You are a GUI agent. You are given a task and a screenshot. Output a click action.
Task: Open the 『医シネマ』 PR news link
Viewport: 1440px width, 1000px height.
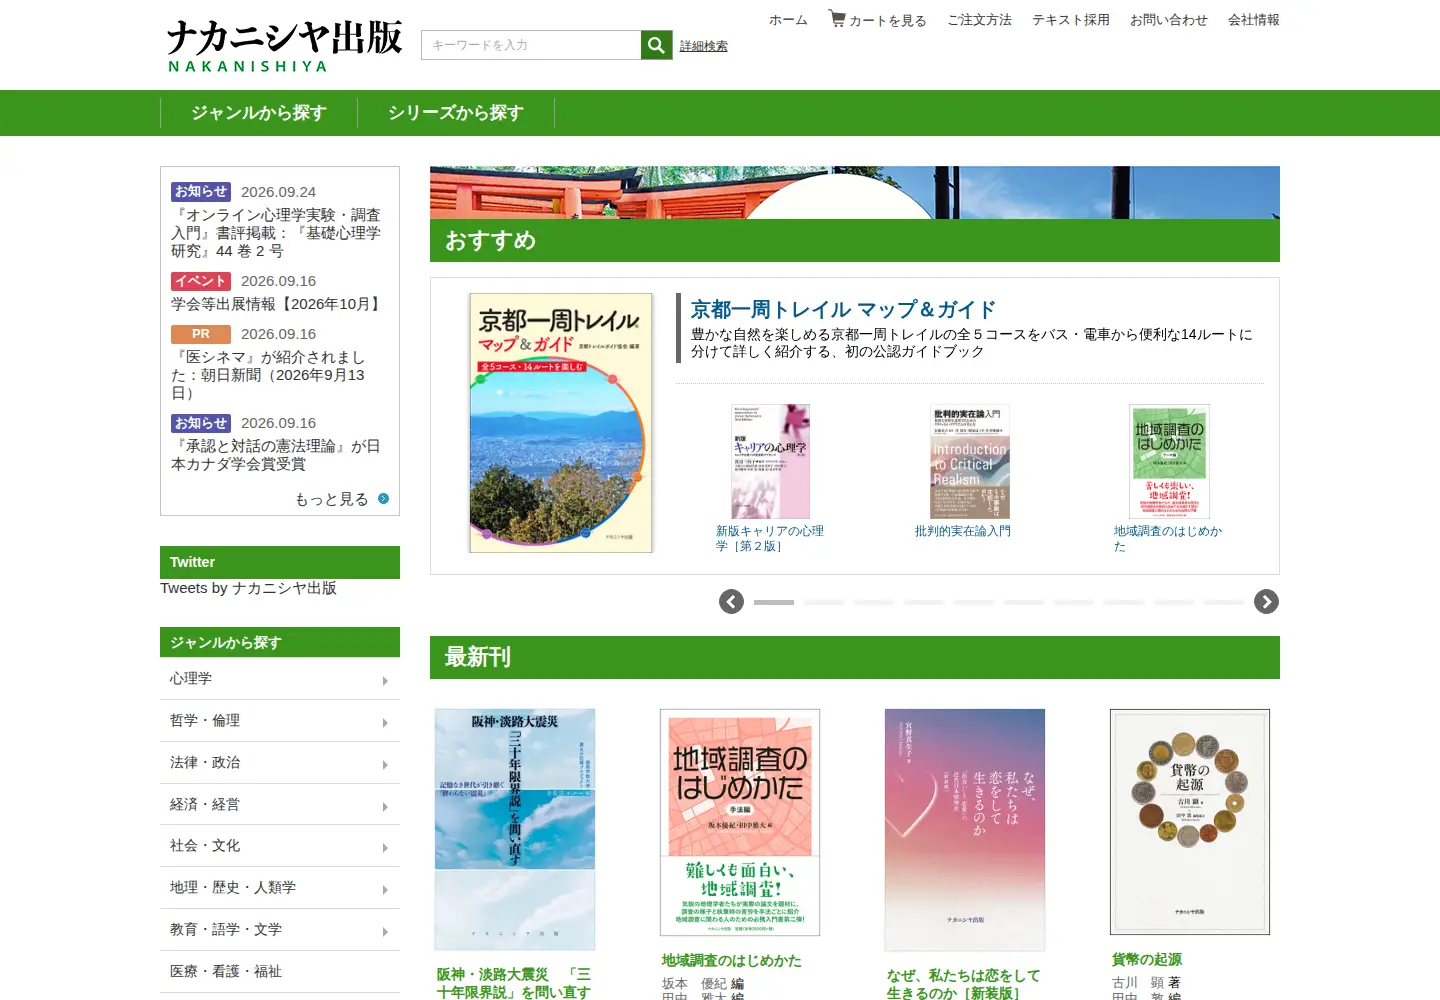point(268,375)
